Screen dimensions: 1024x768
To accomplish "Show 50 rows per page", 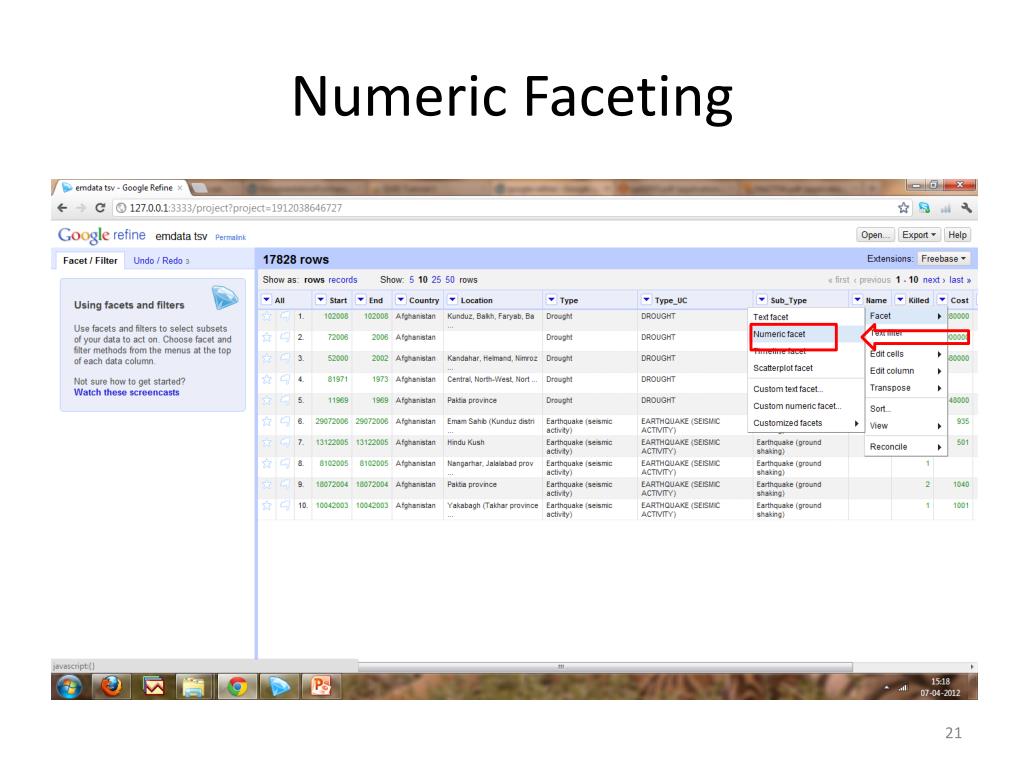I will (450, 280).
